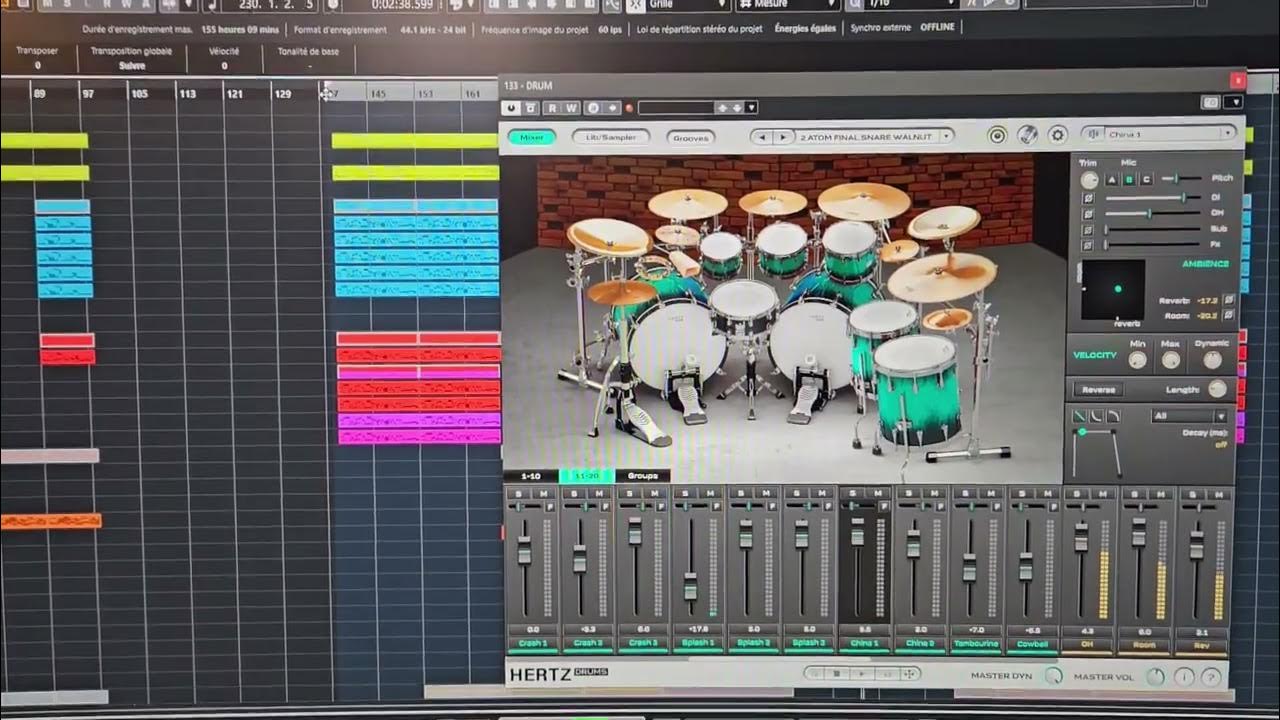
Task: Mute the OH channel
Action: pyautogui.click(x=1102, y=494)
